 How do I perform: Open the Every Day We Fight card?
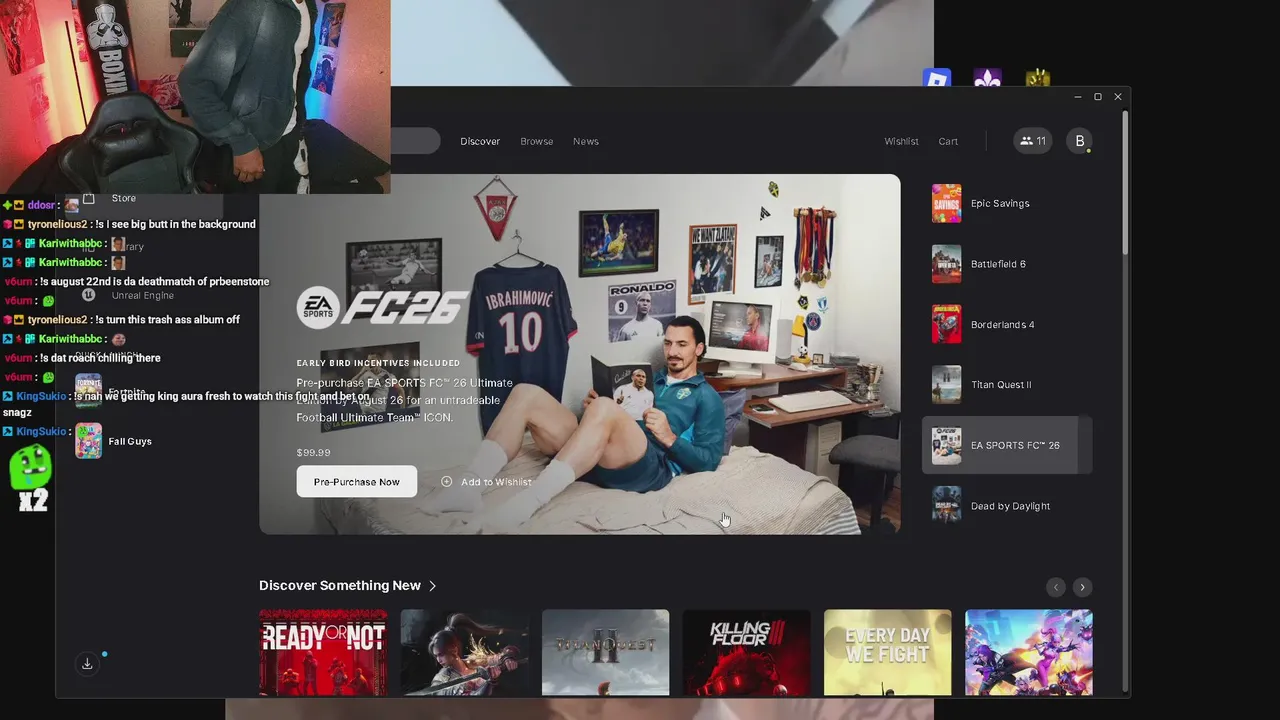click(887, 652)
